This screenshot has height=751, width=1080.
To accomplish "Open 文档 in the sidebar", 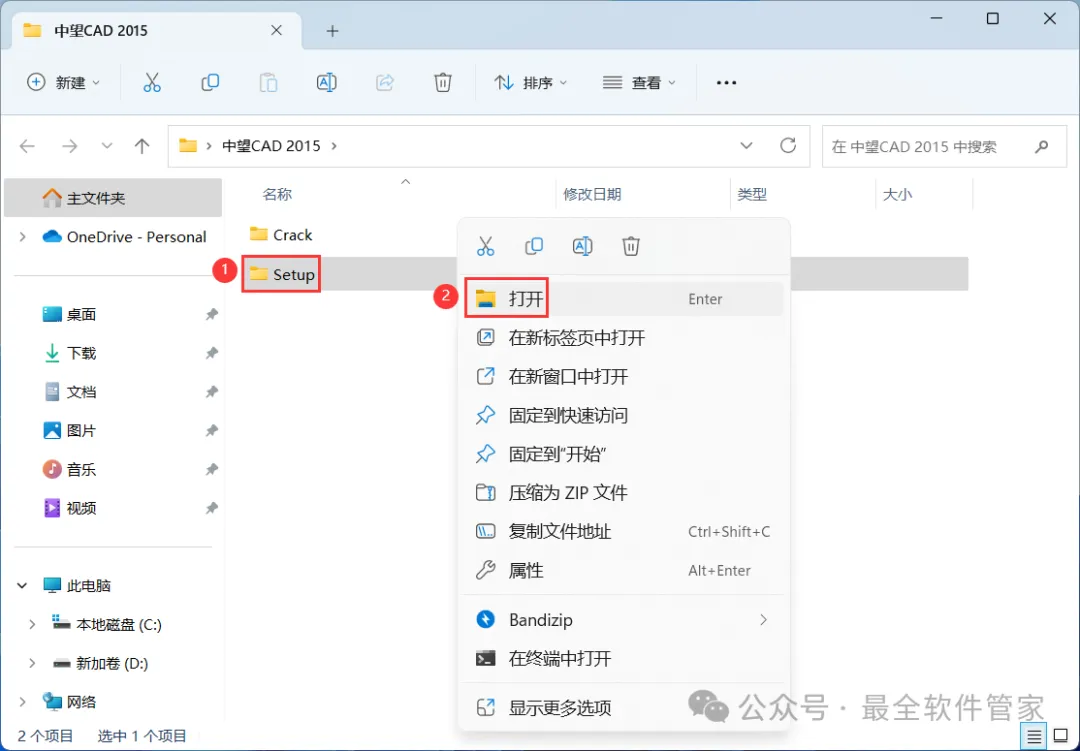I will (x=81, y=392).
